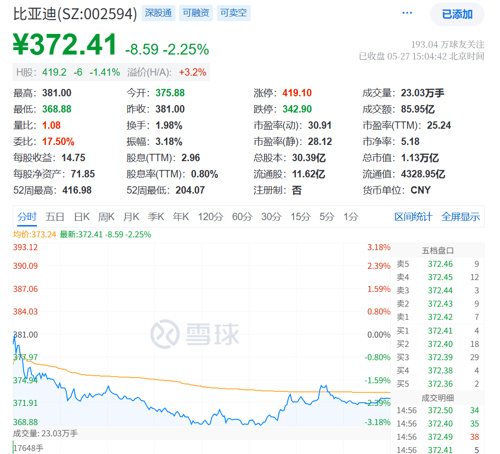Click the current price ¥372.41
The height and width of the screenshot is (454, 500).
pos(65,44)
